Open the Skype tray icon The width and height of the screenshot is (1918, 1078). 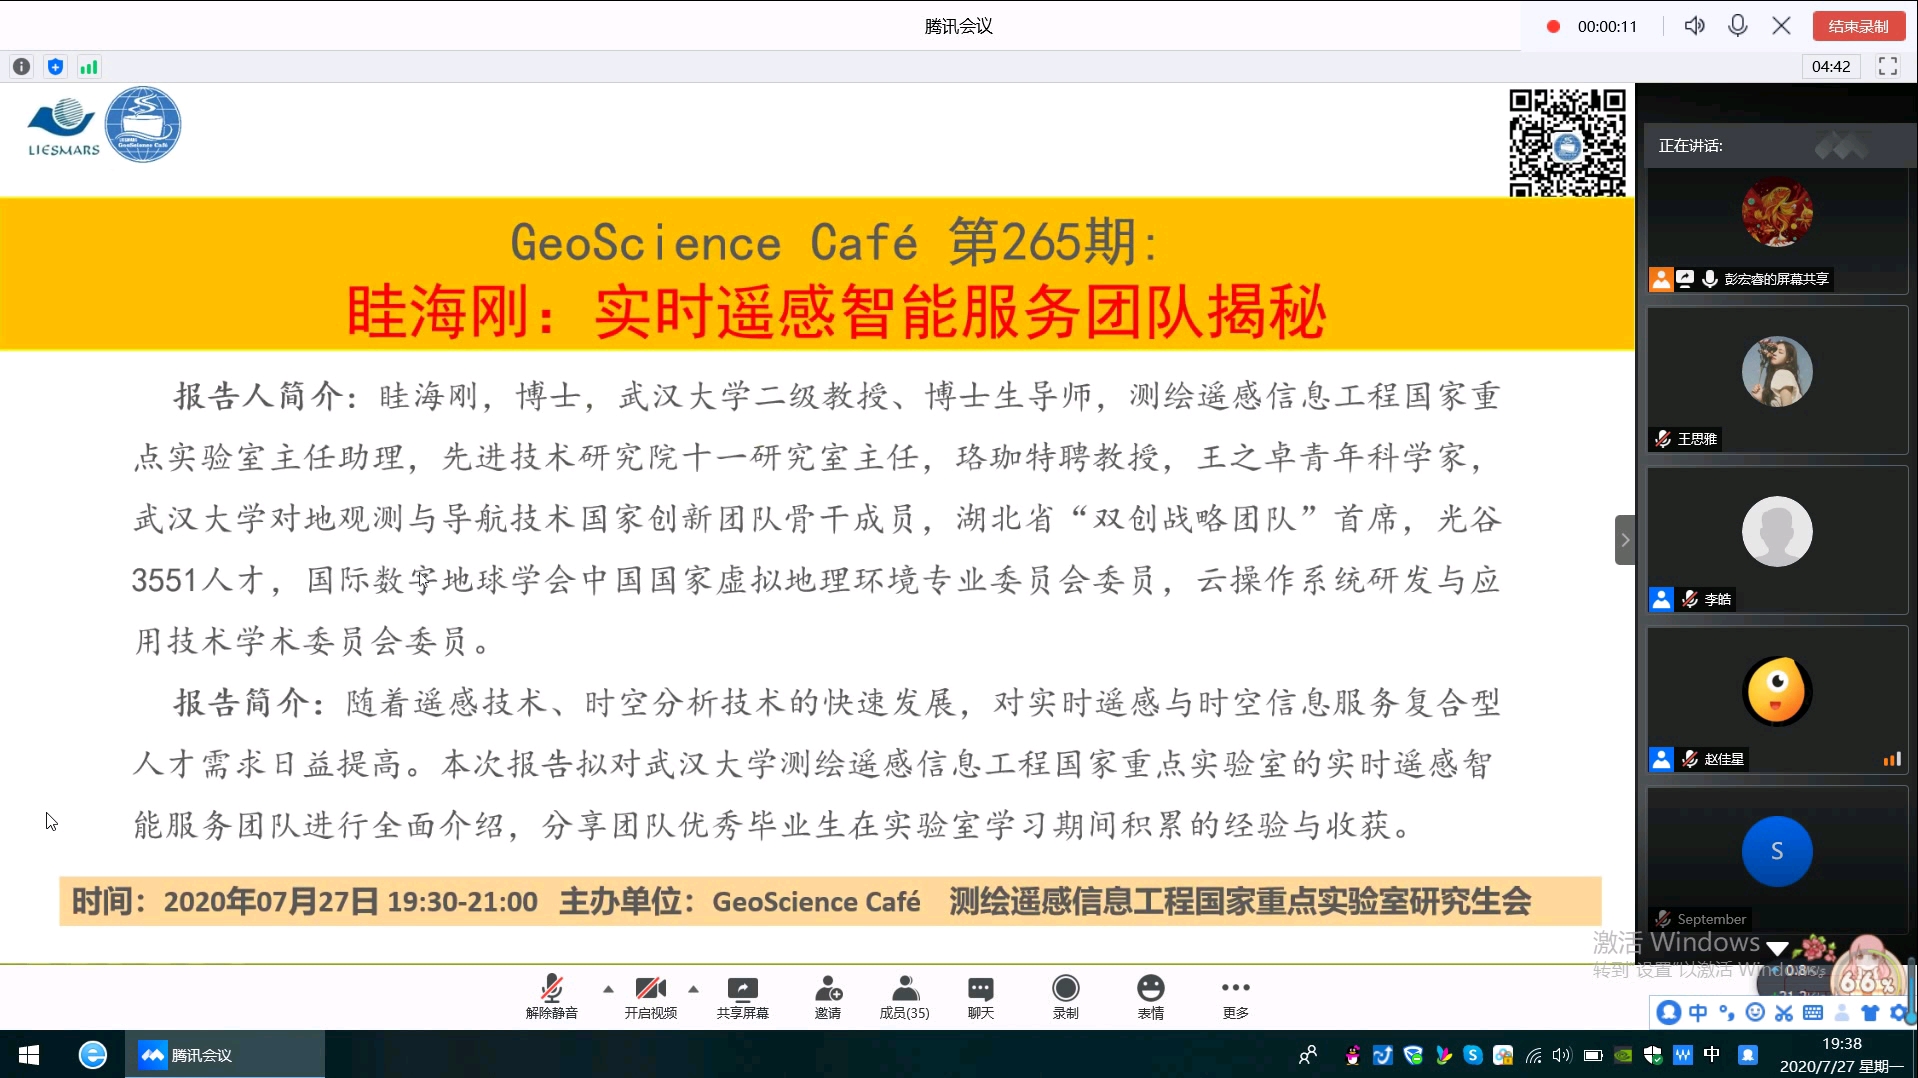tap(1473, 1055)
